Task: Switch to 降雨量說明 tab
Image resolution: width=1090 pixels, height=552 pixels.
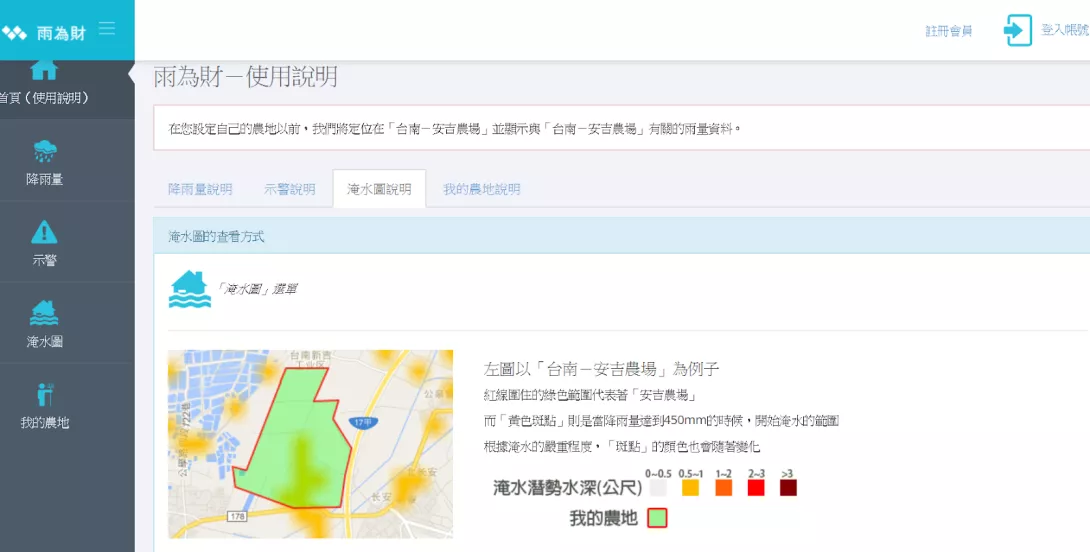Action: (x=200, y=189)
